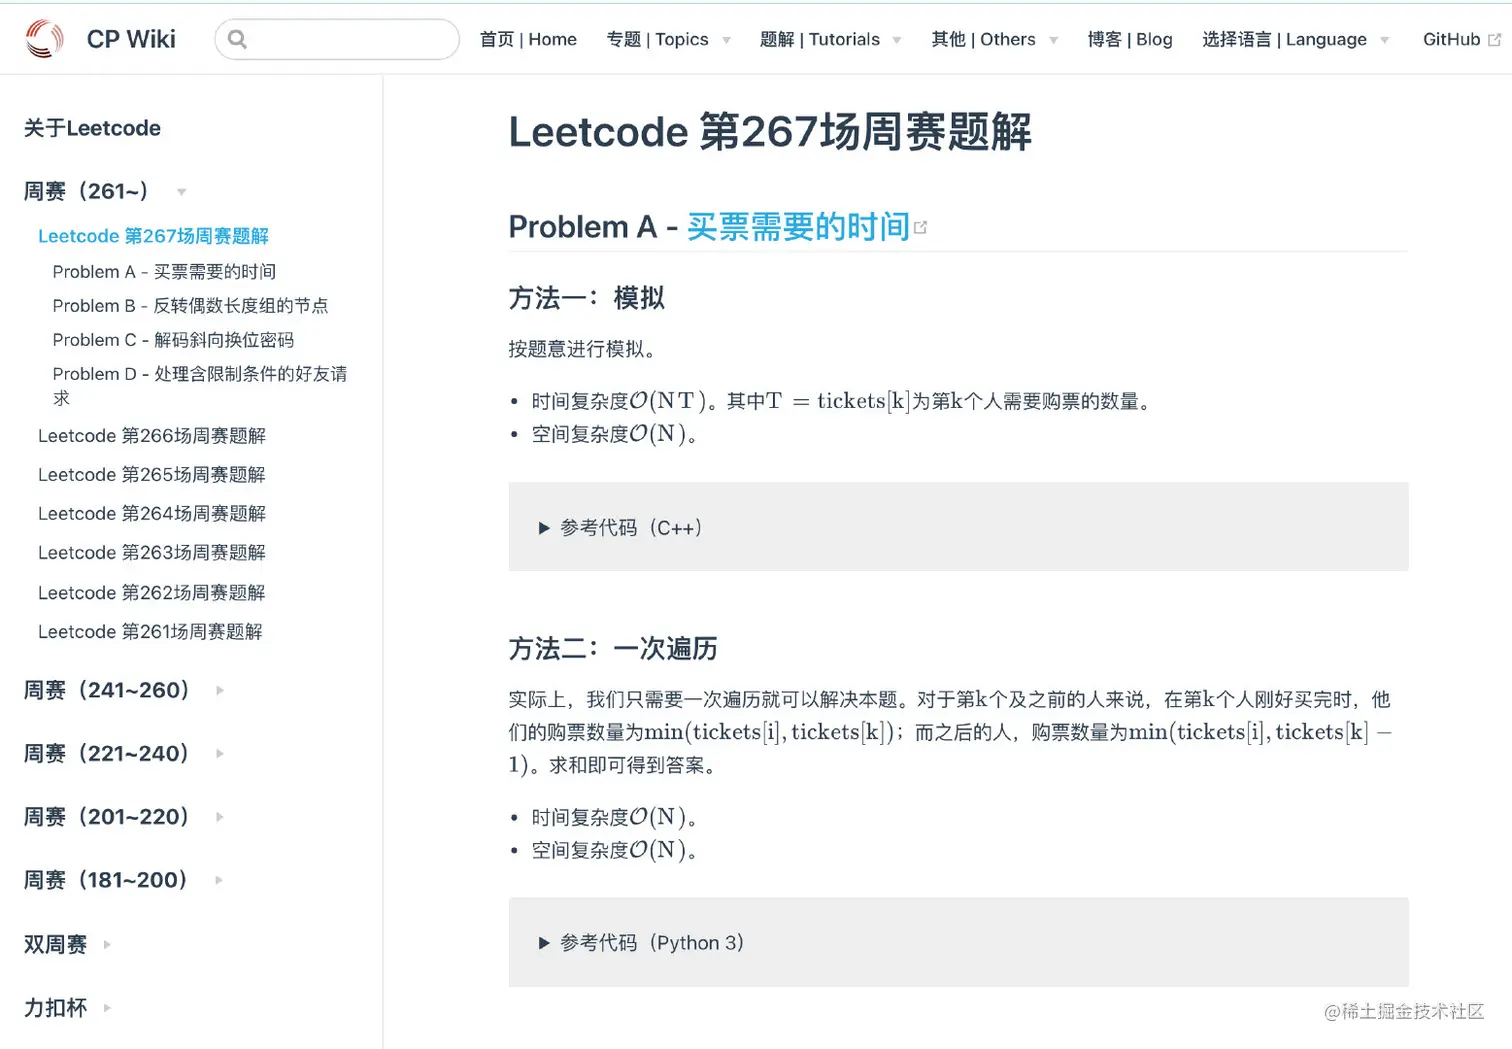
Task: Open the GitHub link
Action: 1451,39
